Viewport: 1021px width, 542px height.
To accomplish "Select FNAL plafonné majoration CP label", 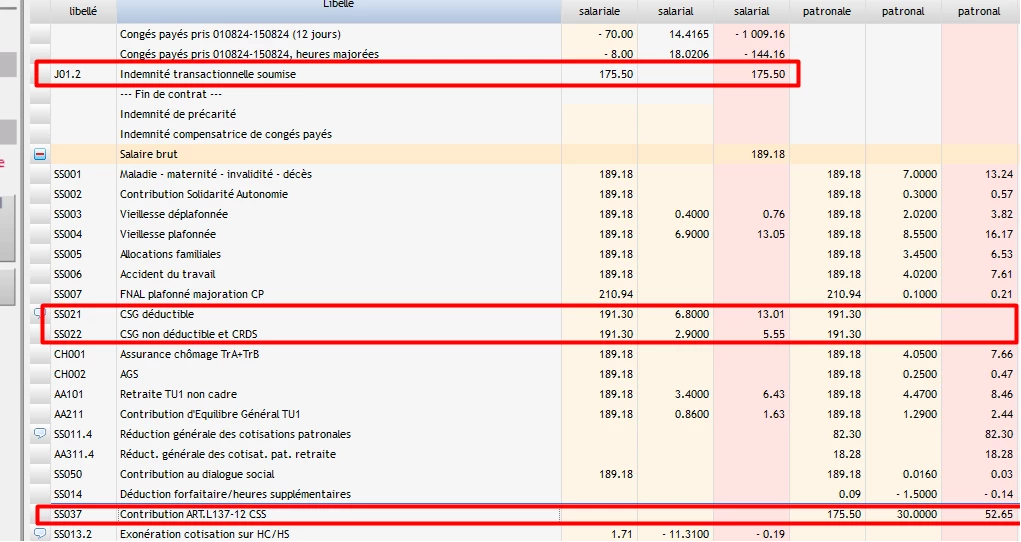I will tap(192, 294).
